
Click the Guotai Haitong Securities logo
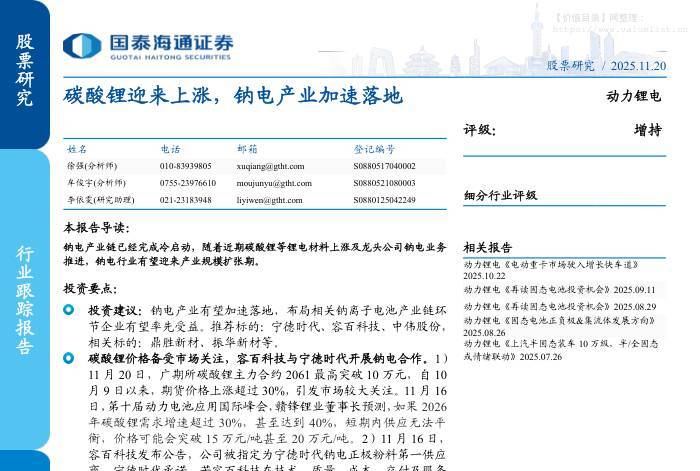(x=148, y=46)
